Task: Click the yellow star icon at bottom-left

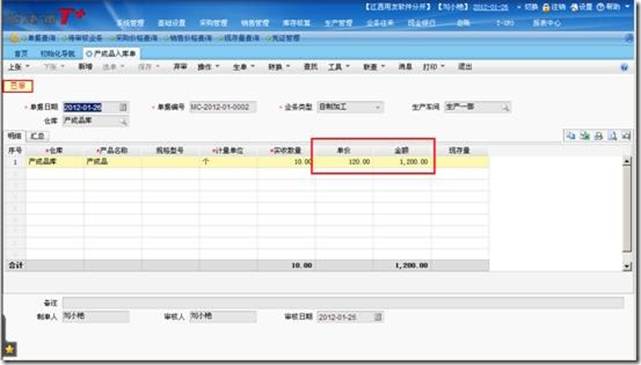Action: click(9, 349)
